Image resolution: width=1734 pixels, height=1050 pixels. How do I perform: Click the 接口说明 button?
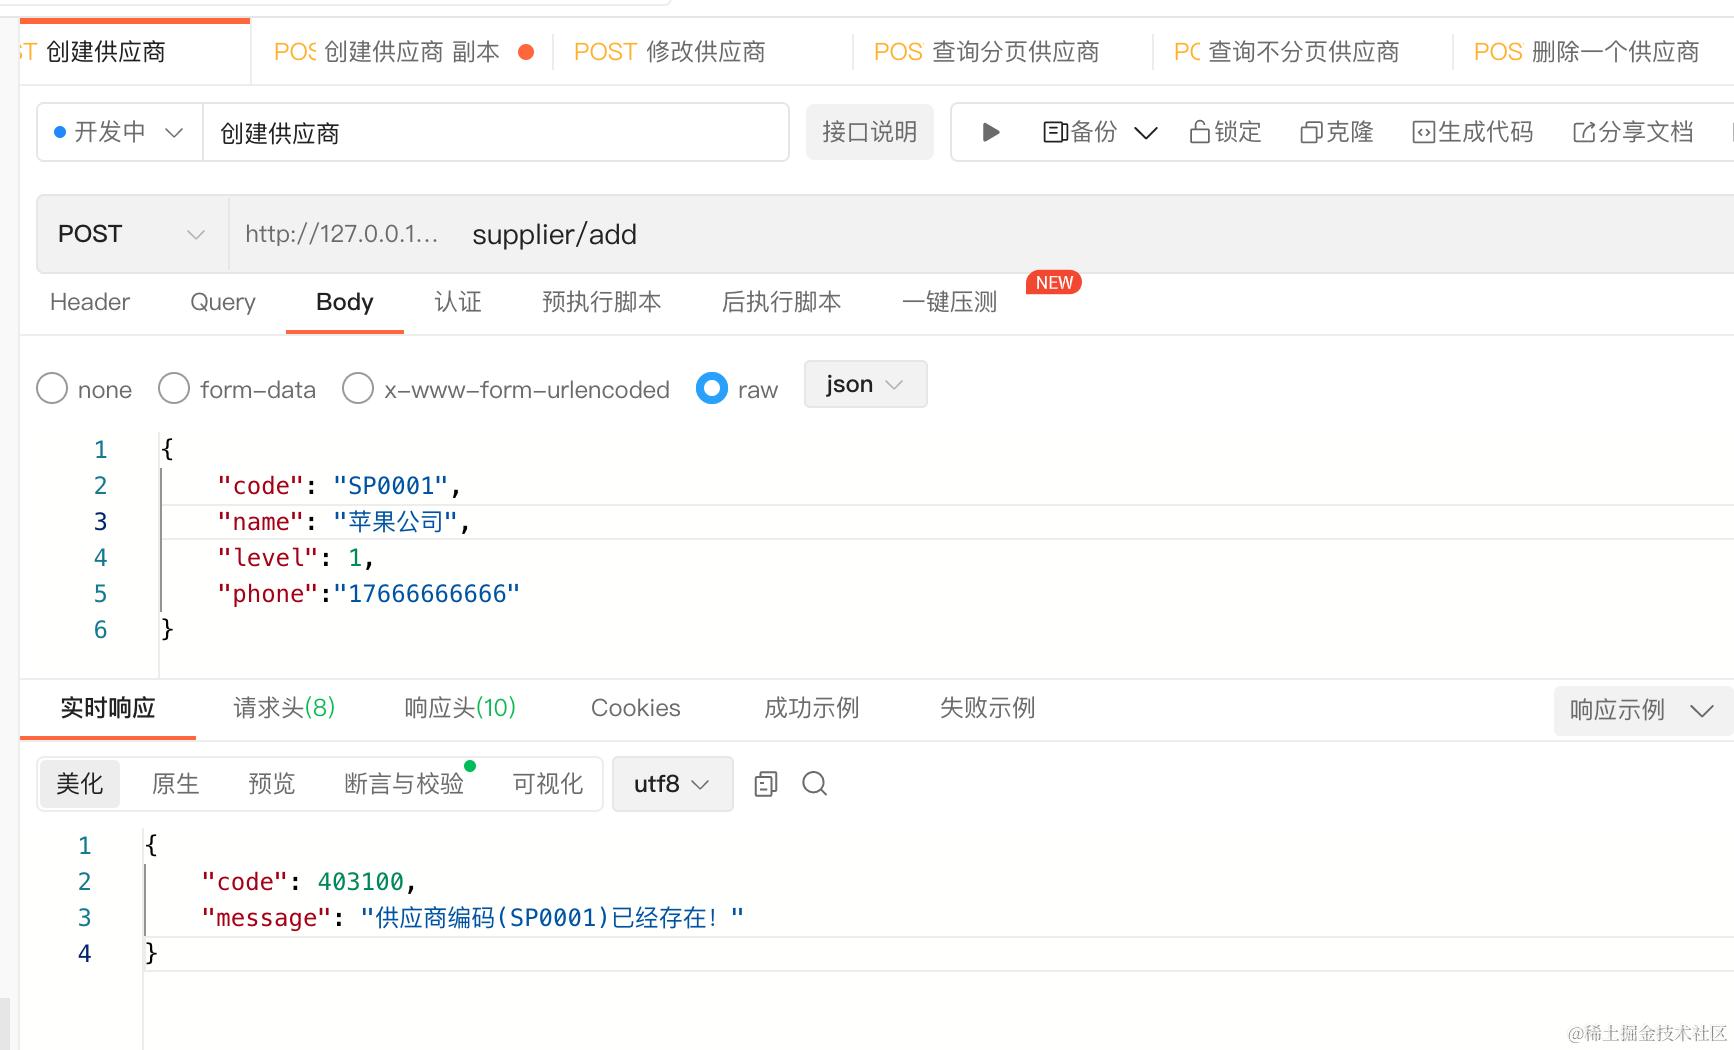[x=870, y=132]
